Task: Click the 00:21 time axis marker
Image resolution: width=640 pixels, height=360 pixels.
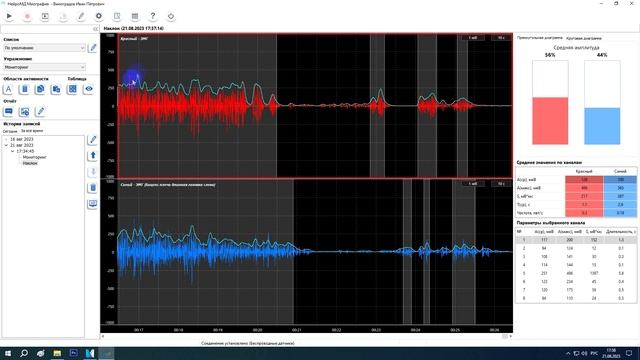Action: point(297,330)
